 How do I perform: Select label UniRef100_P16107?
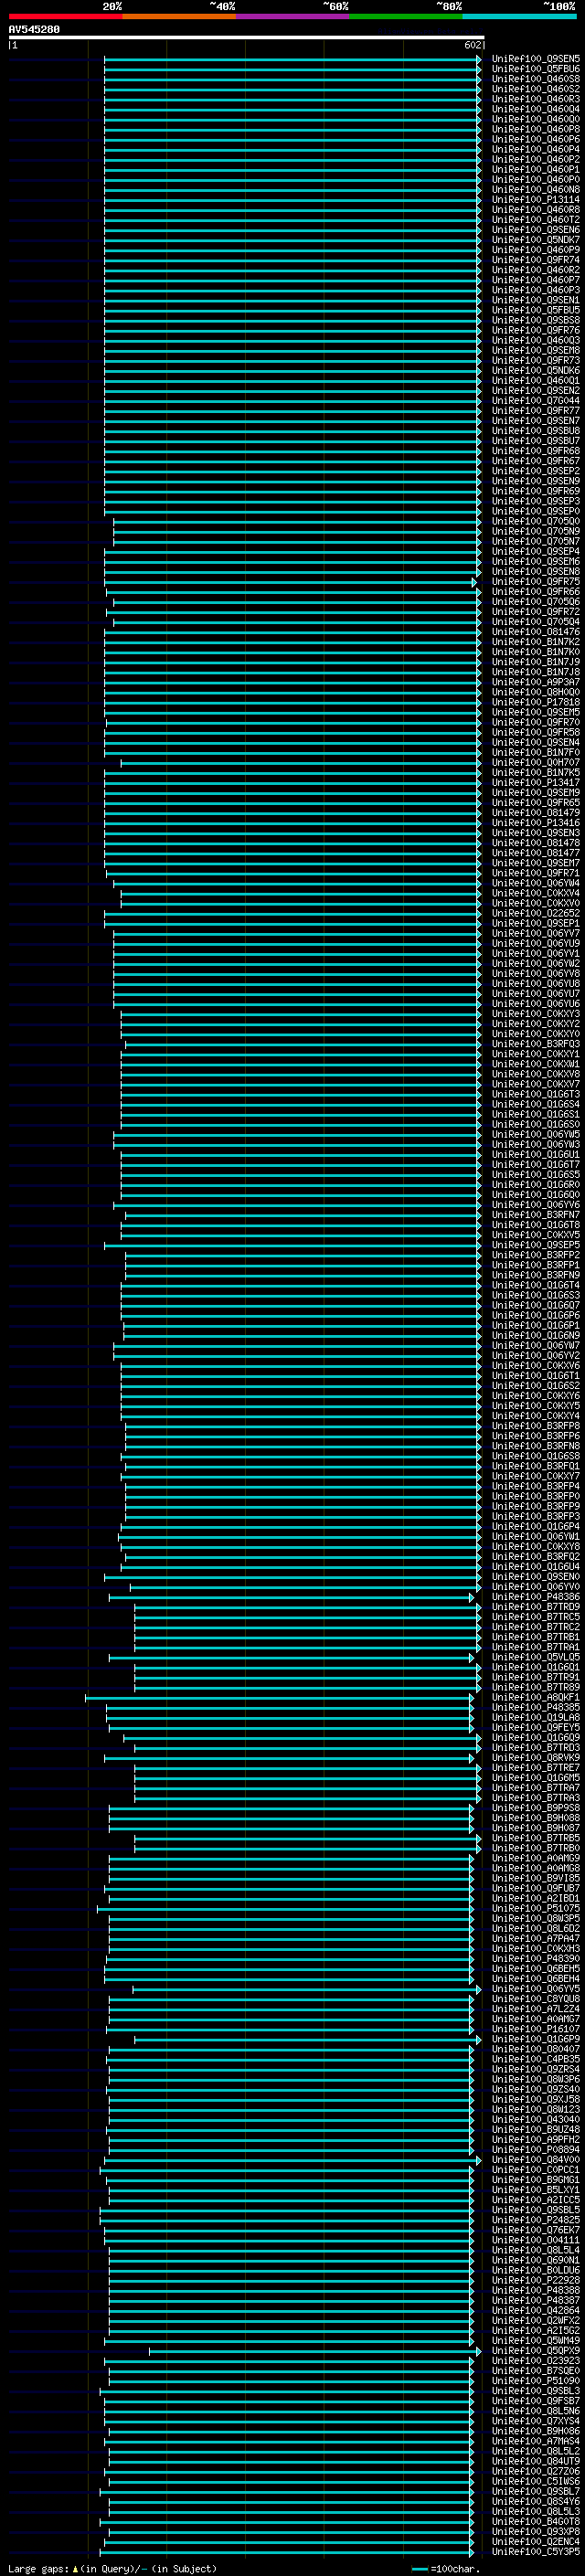[535, 2028]
